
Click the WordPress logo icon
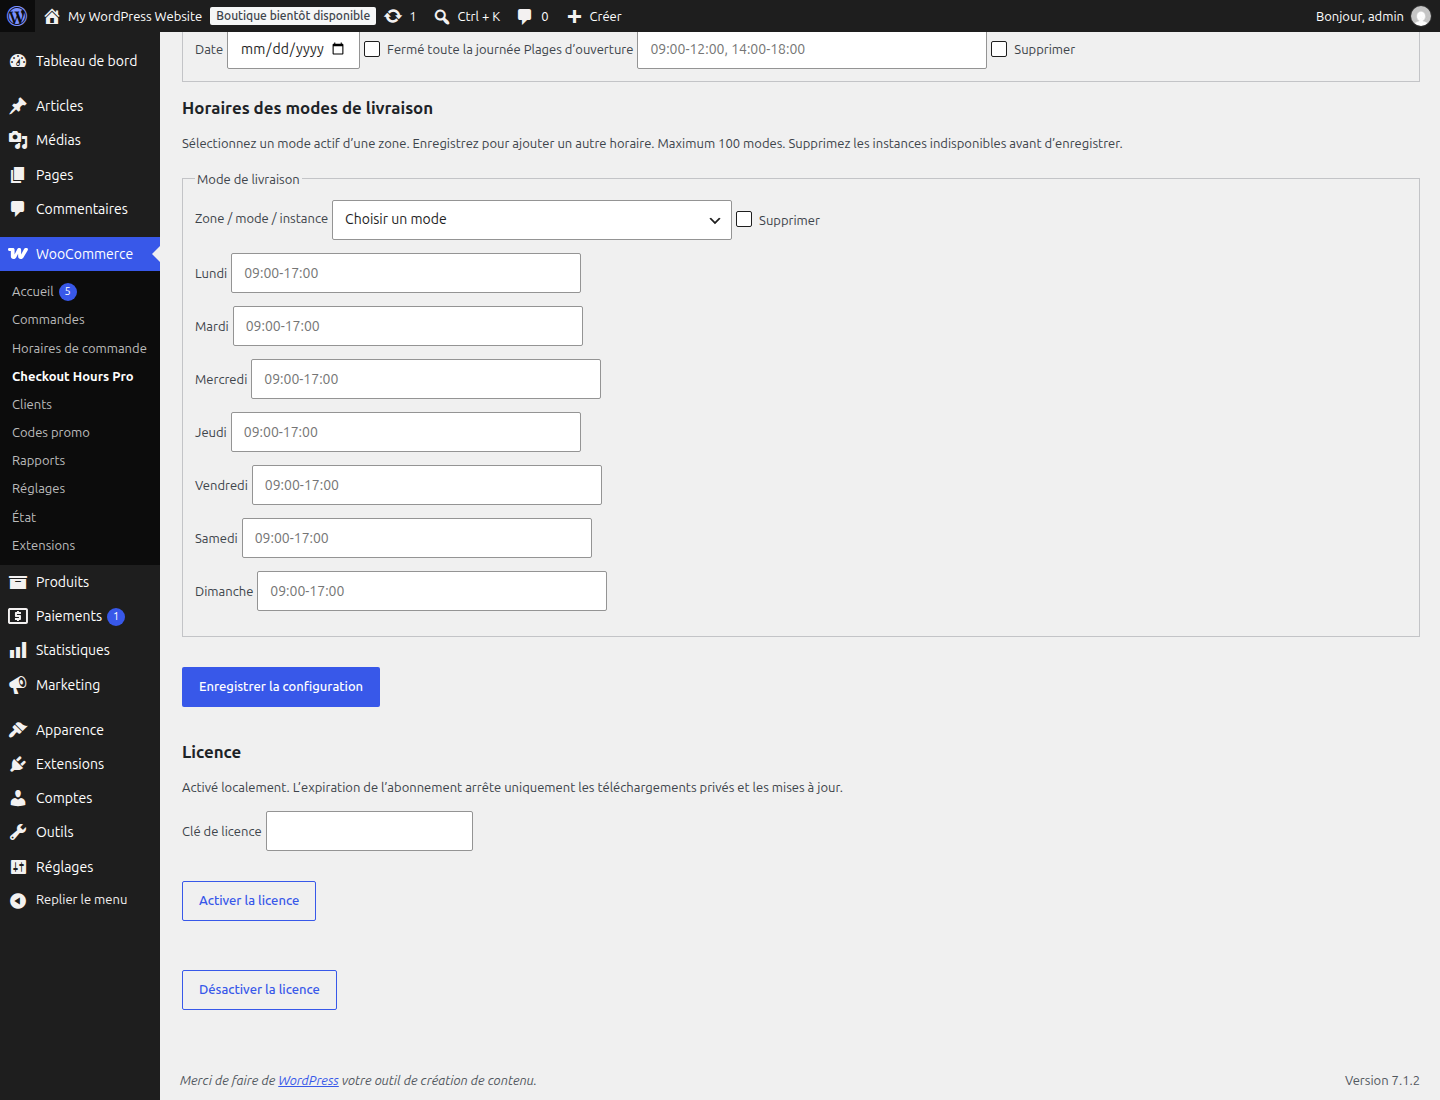click(17, 16)
